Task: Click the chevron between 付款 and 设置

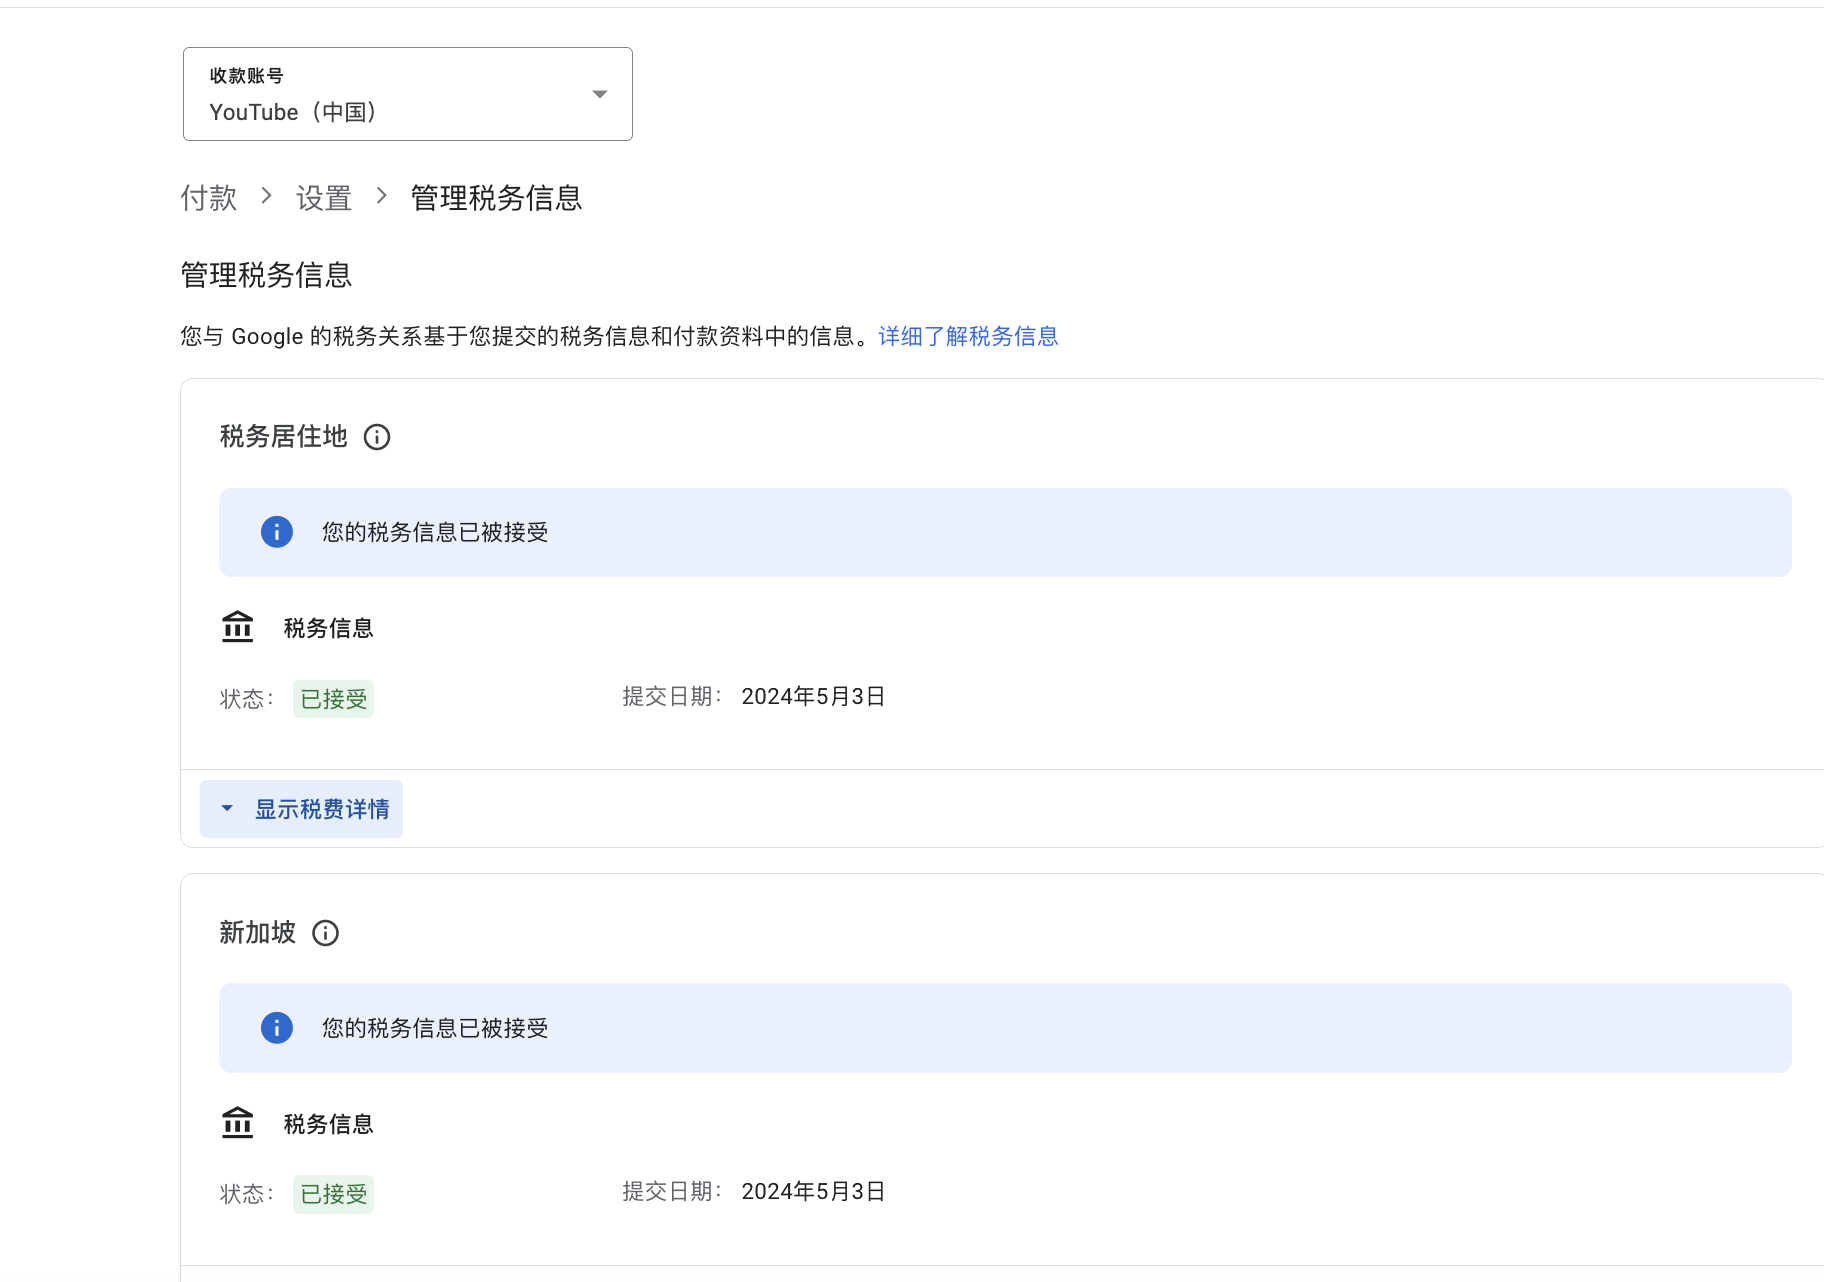Action: [x=266, y=196]
